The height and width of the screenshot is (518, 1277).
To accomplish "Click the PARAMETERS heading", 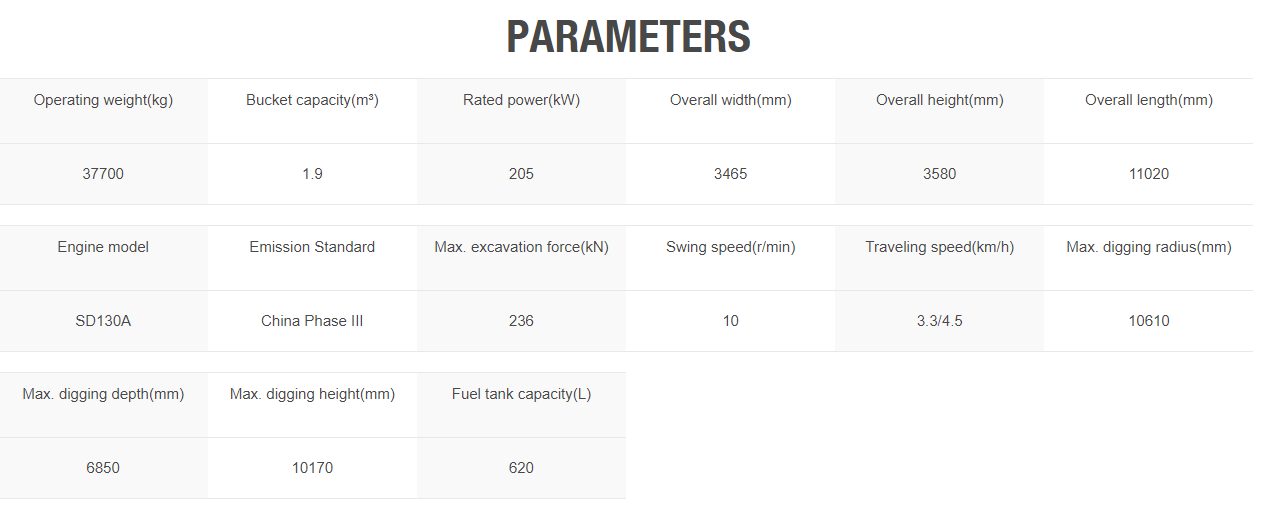I will [x=628, y=37].
